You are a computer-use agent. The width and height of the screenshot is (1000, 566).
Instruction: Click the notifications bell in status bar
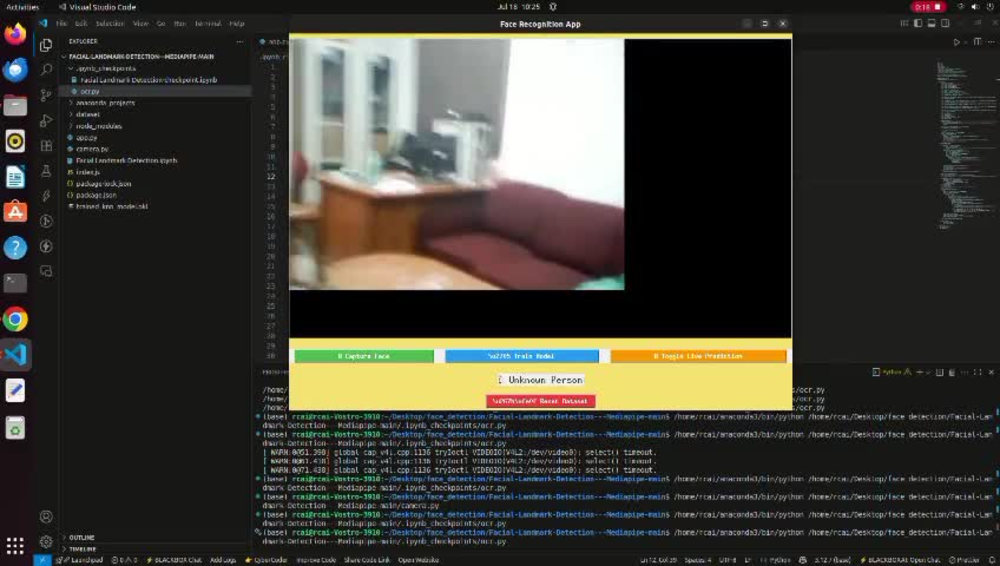(992, 560)
